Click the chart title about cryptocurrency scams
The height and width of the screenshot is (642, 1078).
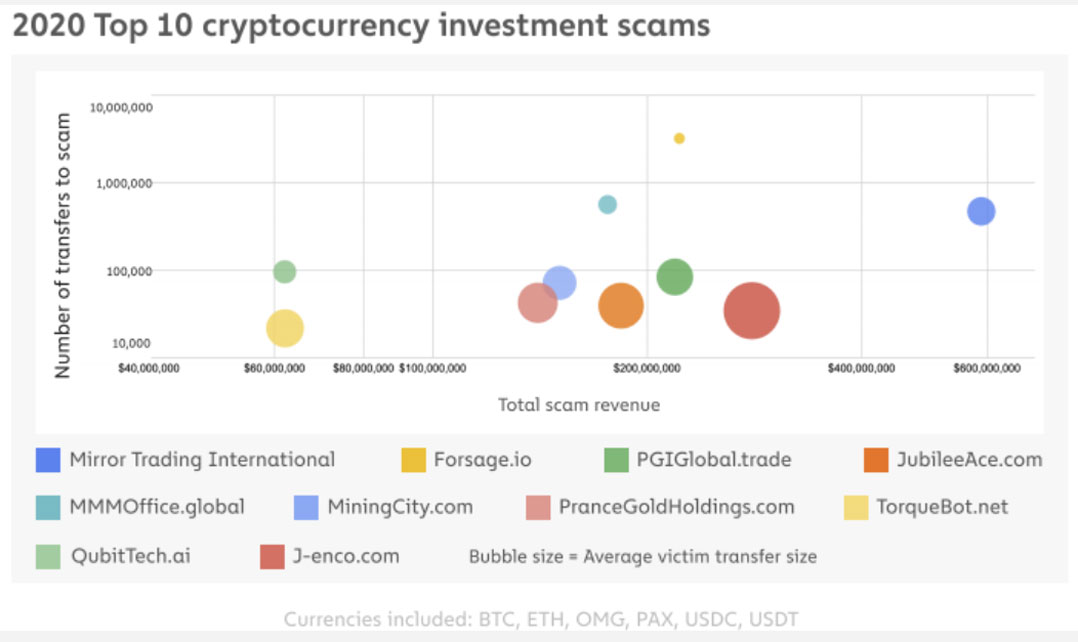pos(361,25)
